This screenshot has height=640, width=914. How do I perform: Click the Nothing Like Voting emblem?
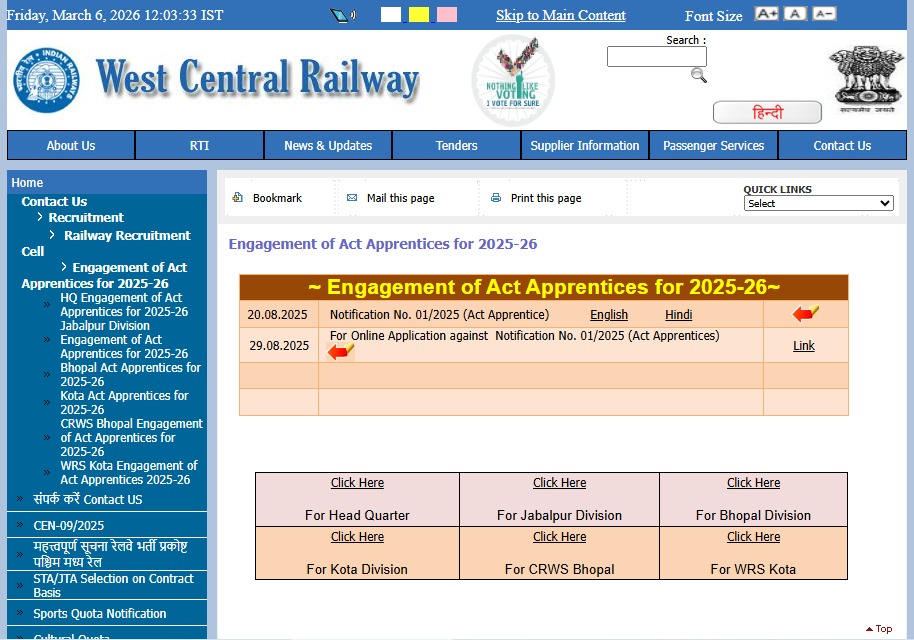click(x=513, y=80)
